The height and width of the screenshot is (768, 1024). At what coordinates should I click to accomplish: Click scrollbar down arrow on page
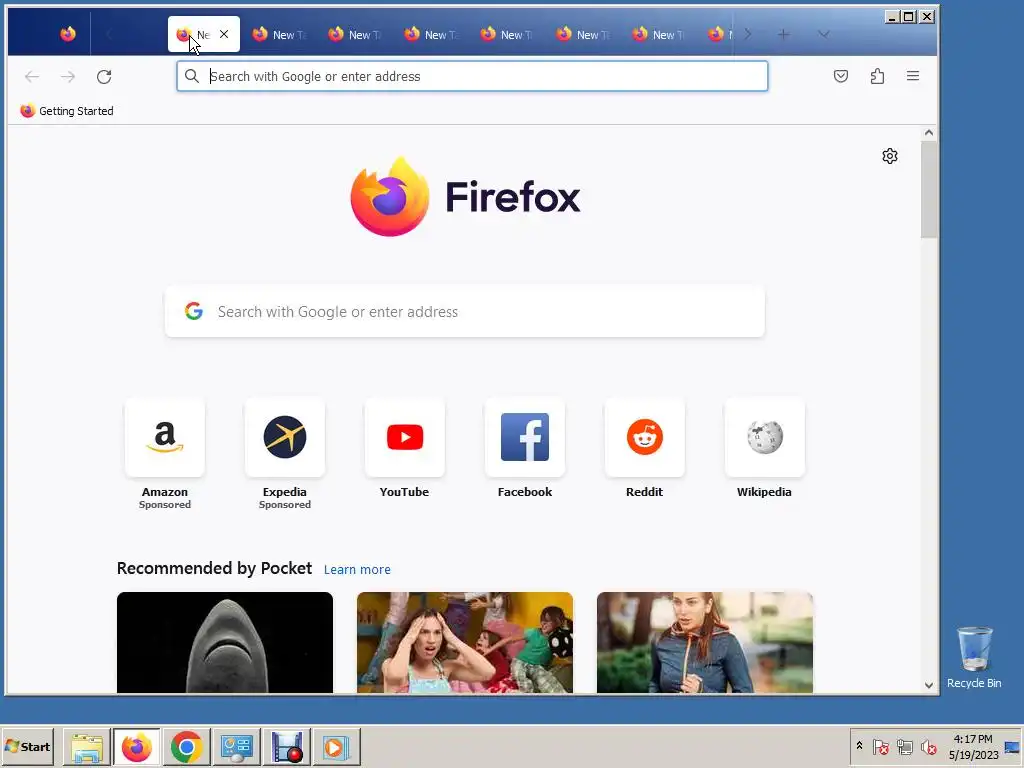pos(929,685)
